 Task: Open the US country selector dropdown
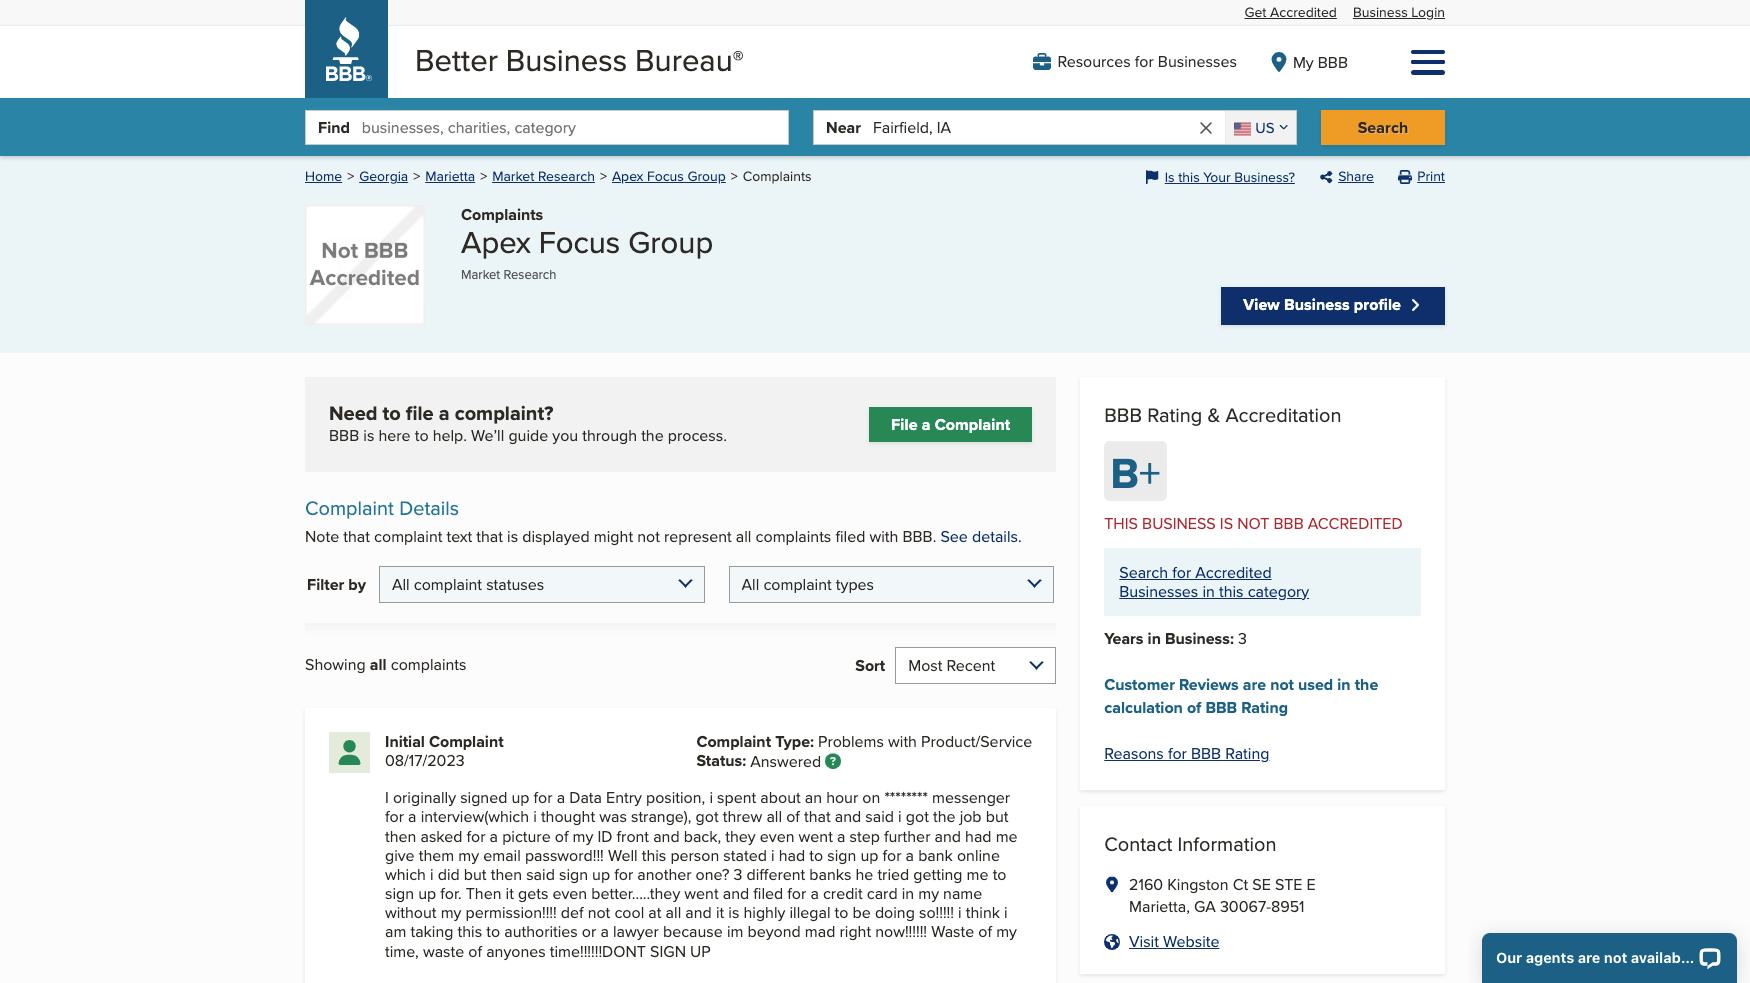[1261, 128]
